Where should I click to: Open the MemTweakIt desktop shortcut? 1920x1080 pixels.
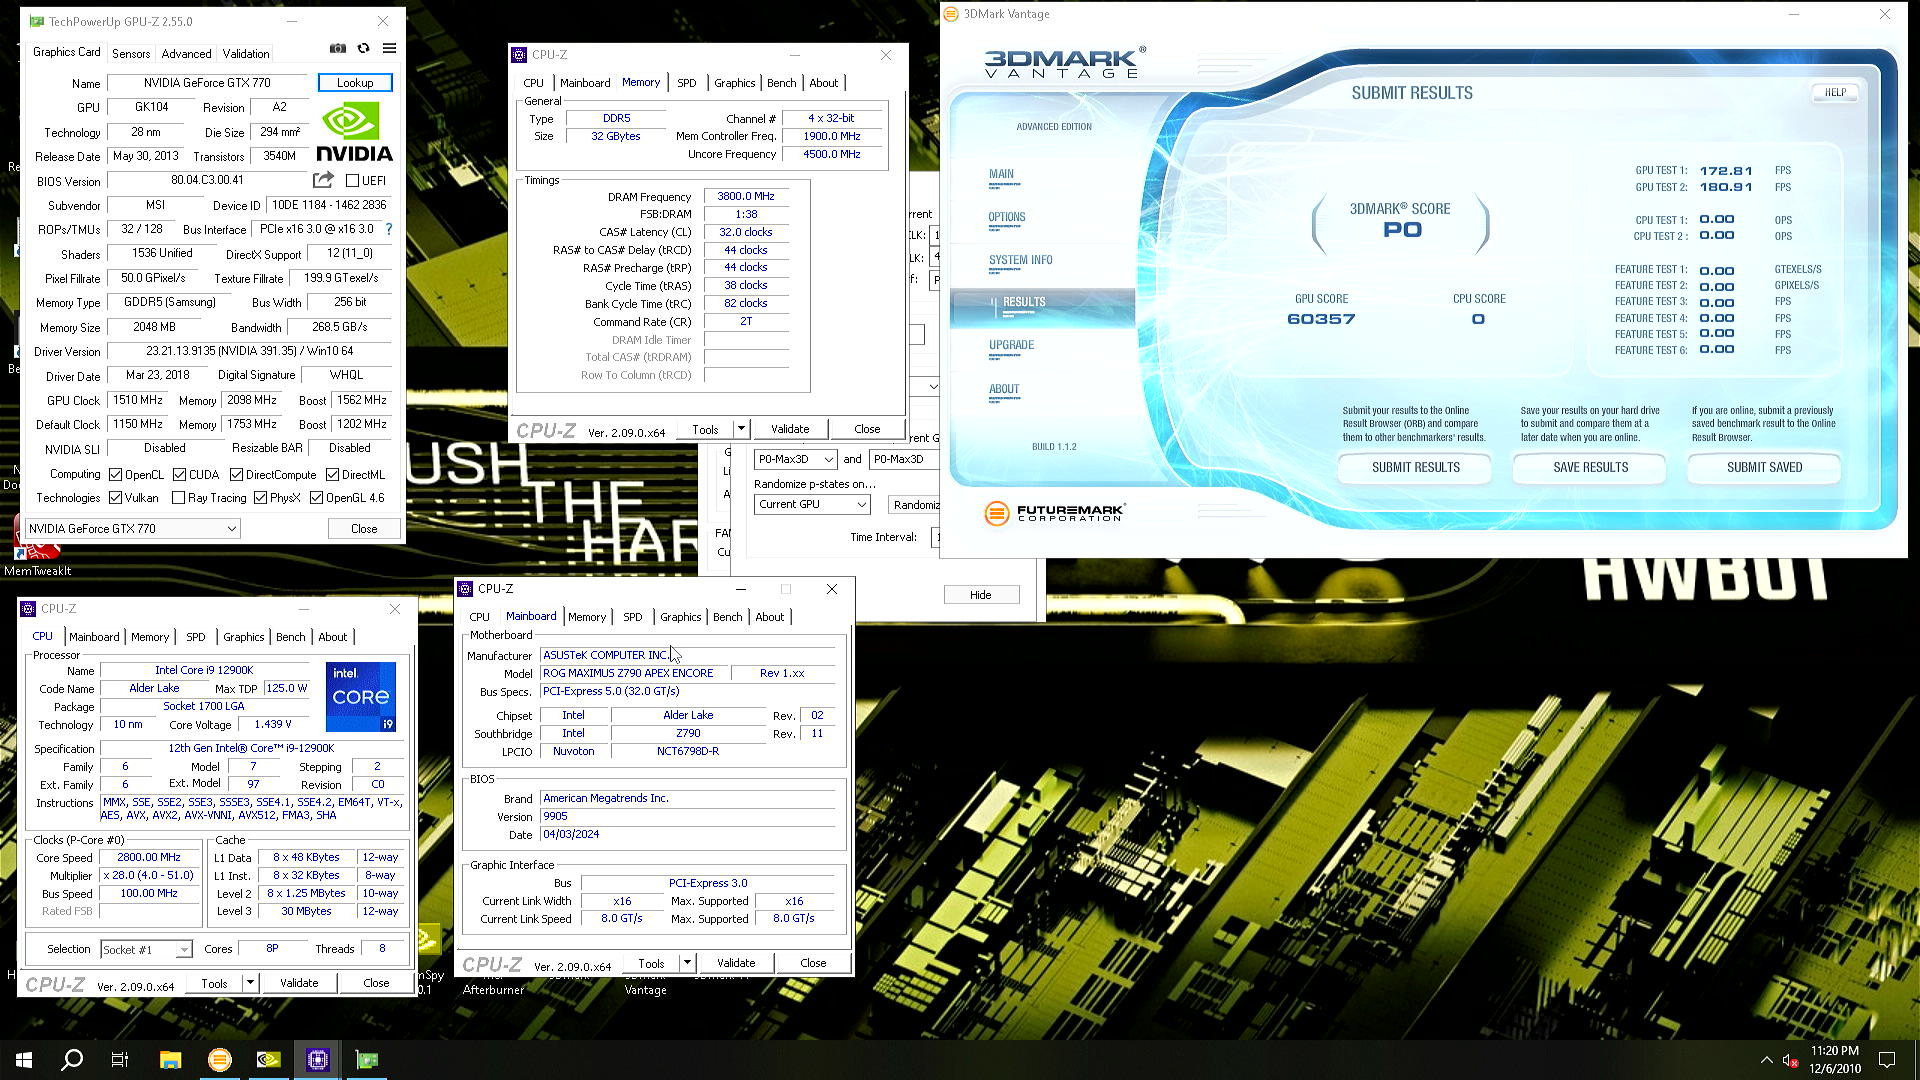point(37,547)
